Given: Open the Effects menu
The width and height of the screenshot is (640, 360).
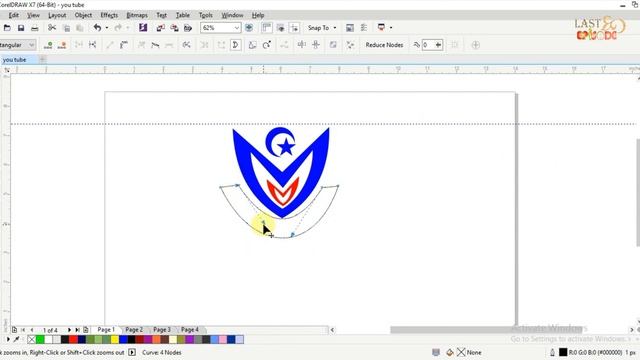Looking at the screenshot, I should point(109,15).
